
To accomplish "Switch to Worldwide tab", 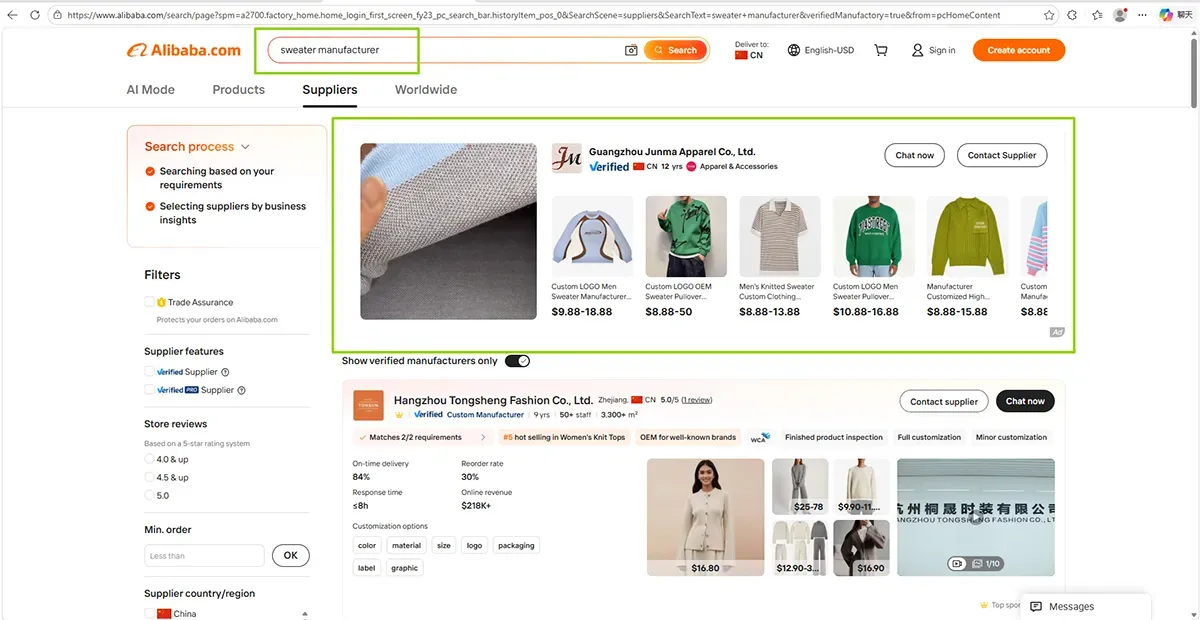I will coord(426,89).
